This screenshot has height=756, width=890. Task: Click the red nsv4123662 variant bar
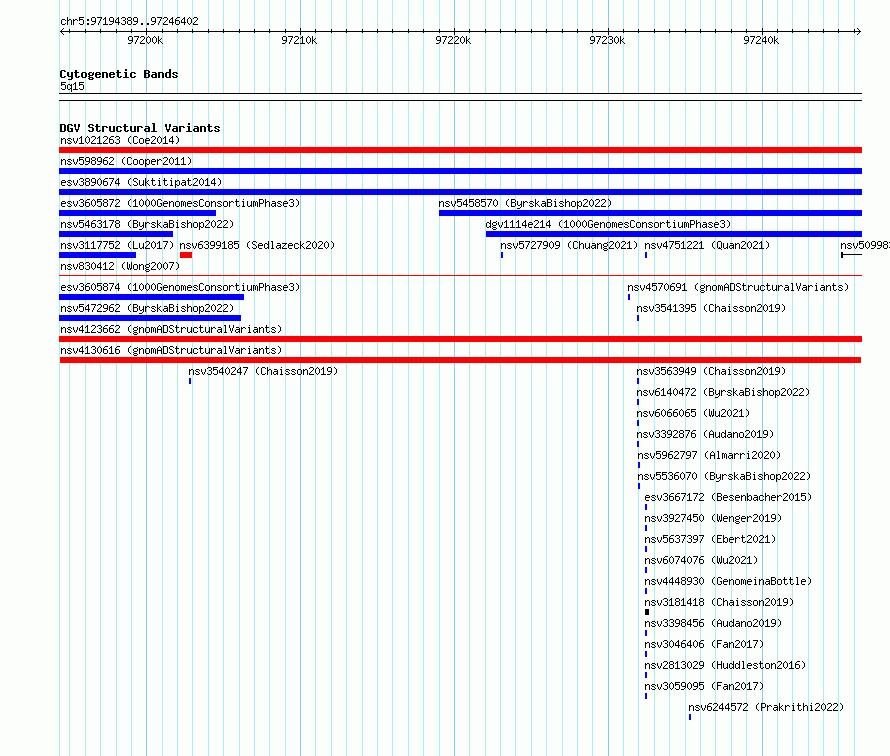pyautogui.click(x=460, y=339)
